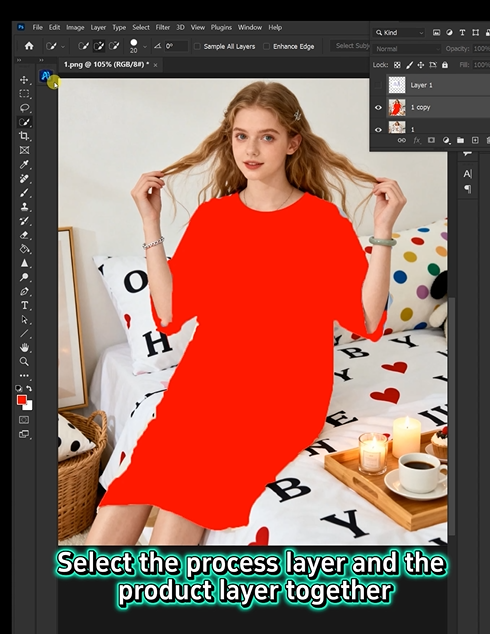This screenshot has width=490, height=634.
Task: Expand the collapsed toolbox double-arrow
Action: (19, 60)
